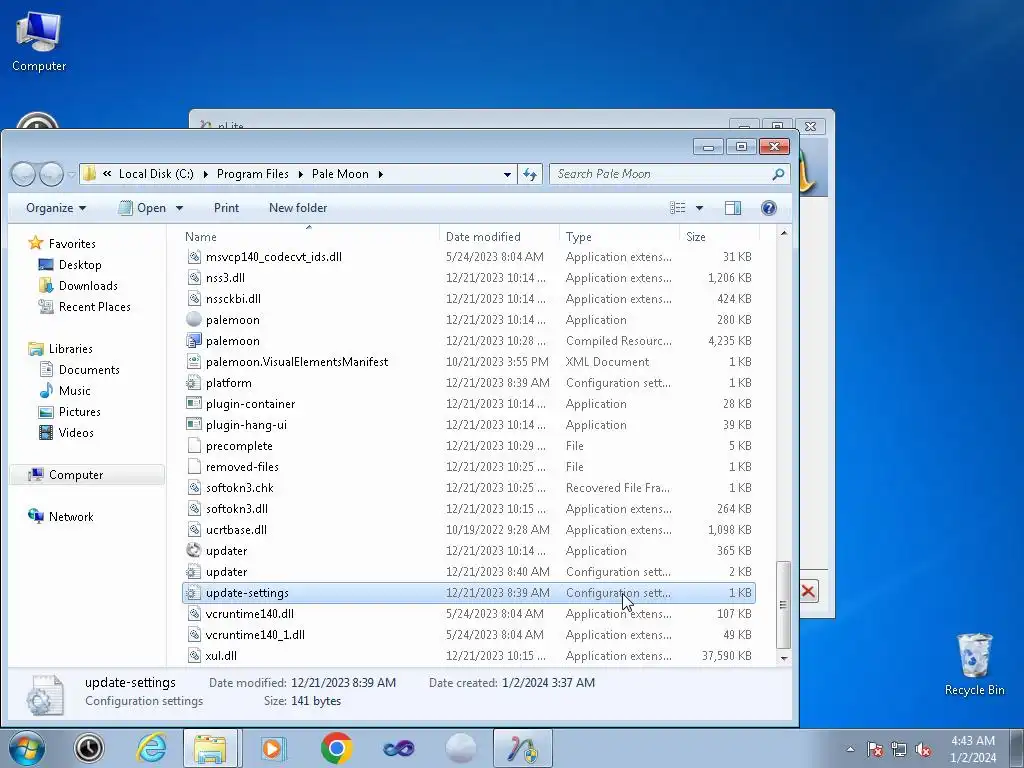Open the Computer desktop icon
The height and width of the screenshot is (768, 1024).
(39, 41)
